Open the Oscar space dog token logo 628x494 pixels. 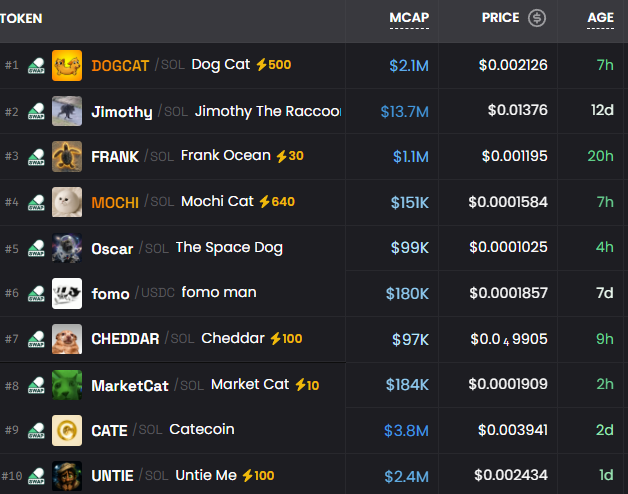coord(67,248)
